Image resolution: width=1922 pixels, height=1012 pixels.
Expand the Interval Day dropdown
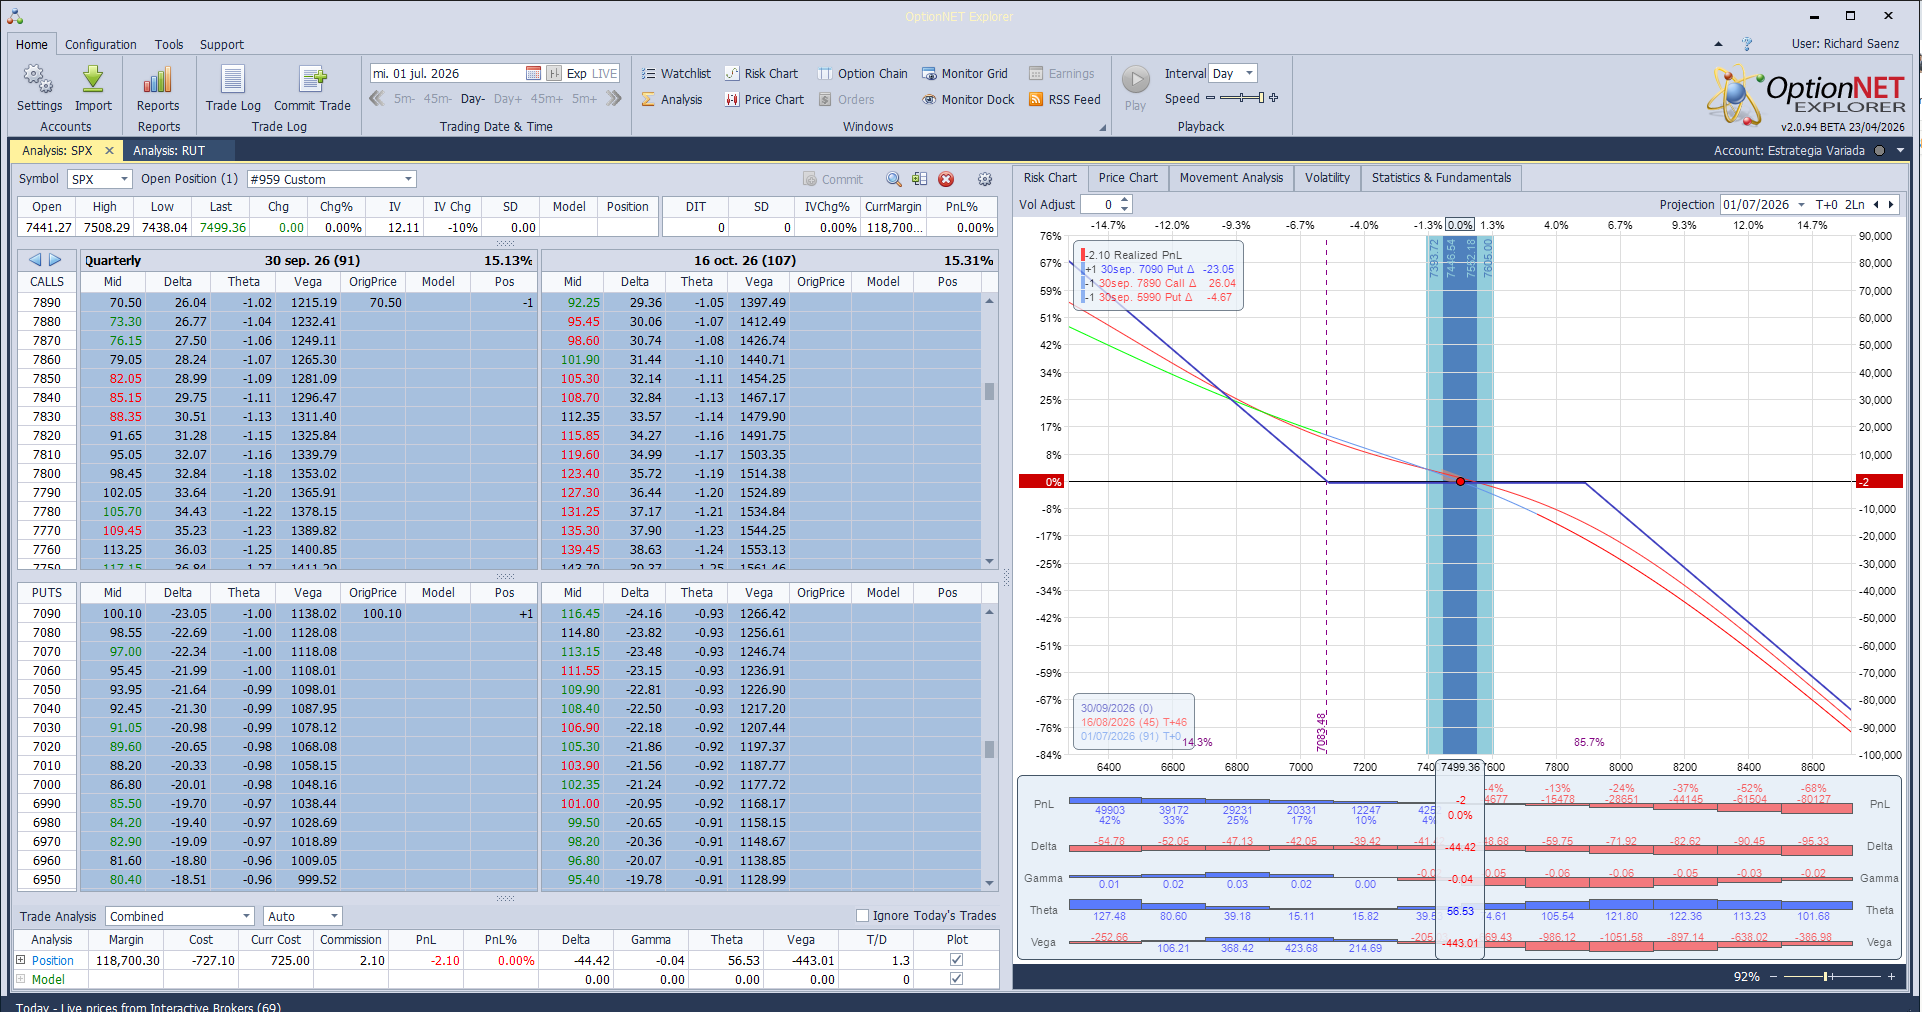coord(1249,73)
